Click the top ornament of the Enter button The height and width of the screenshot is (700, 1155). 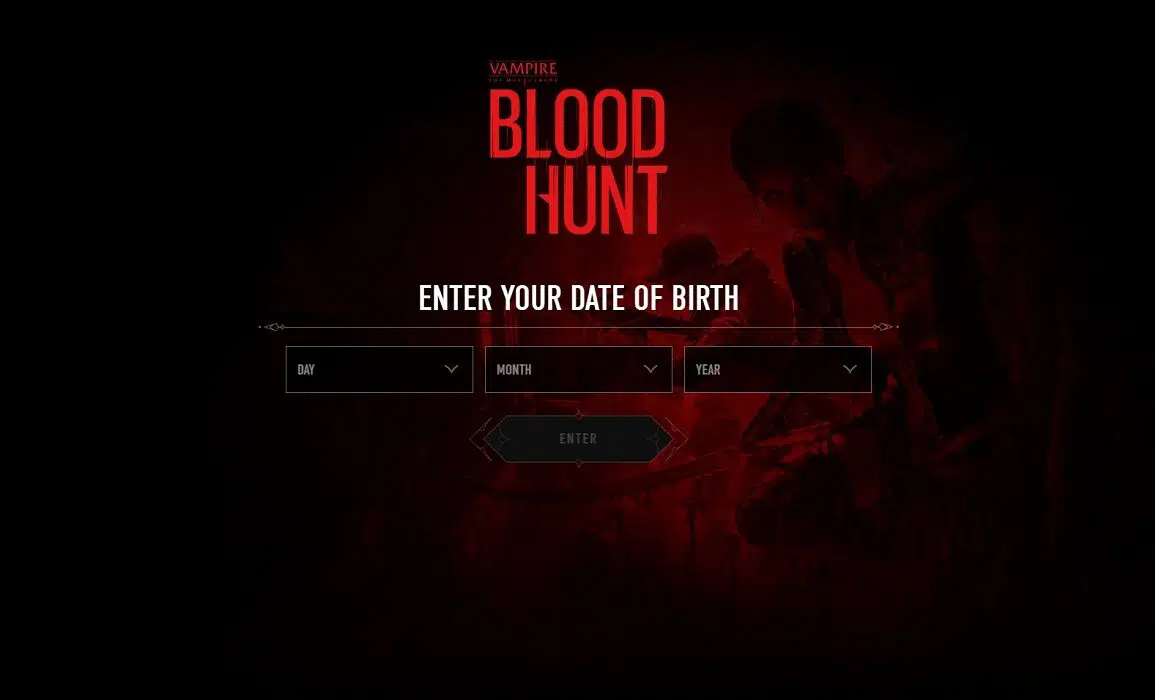click(579, 415)
